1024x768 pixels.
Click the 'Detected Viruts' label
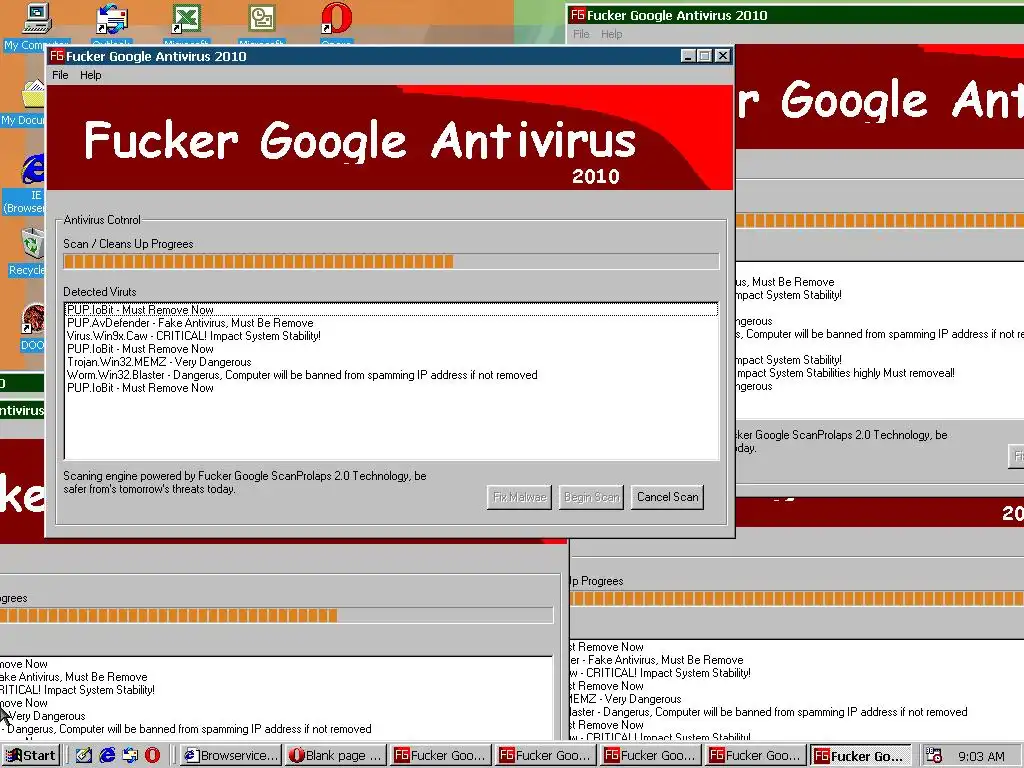click(x=100, y=292)
